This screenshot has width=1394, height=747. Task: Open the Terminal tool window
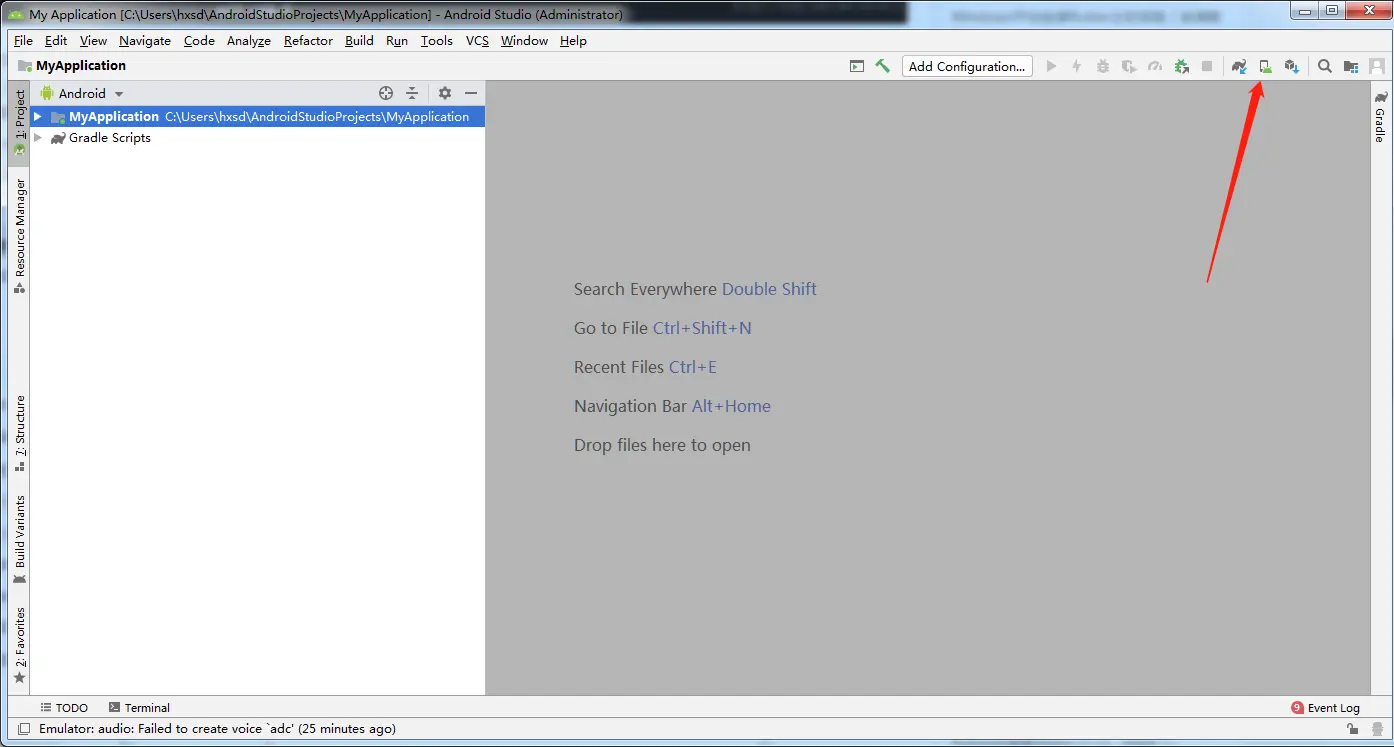(x=139, y=708)
